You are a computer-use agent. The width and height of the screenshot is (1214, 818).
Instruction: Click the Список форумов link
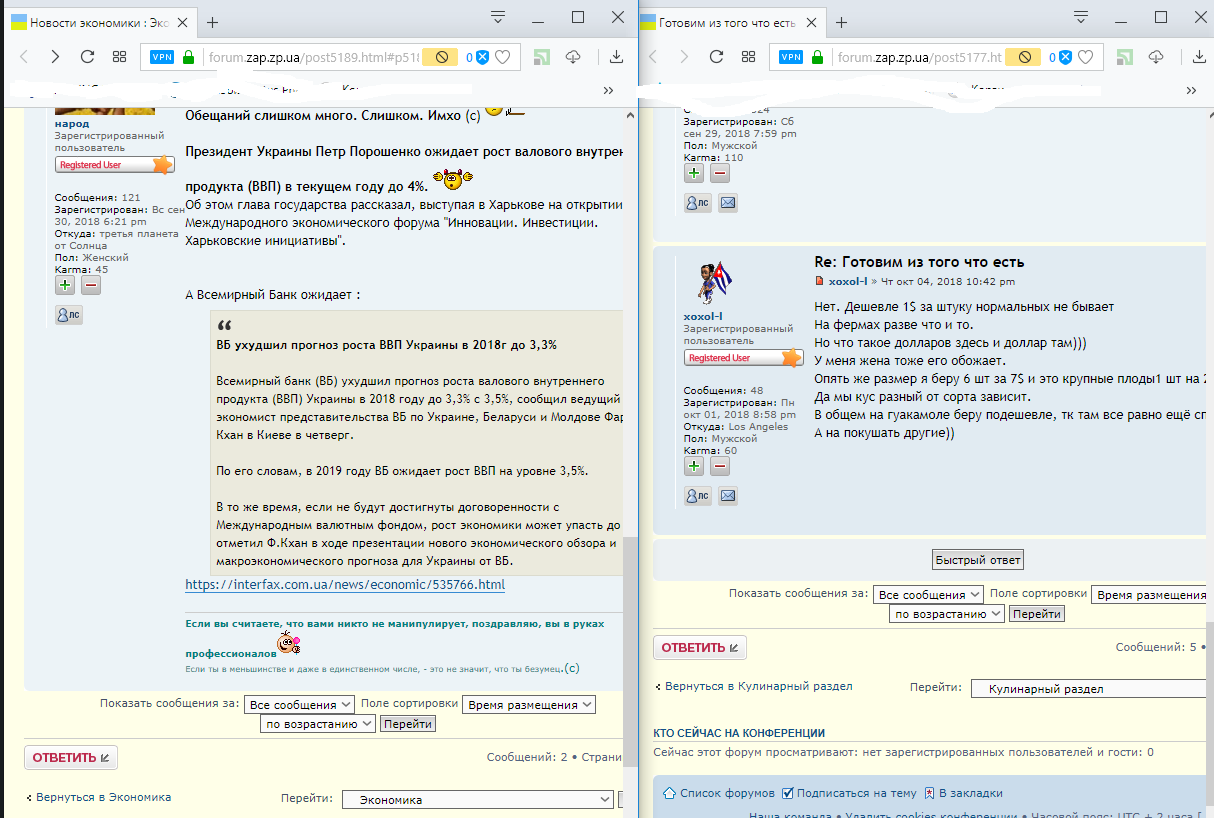point(719,793)
